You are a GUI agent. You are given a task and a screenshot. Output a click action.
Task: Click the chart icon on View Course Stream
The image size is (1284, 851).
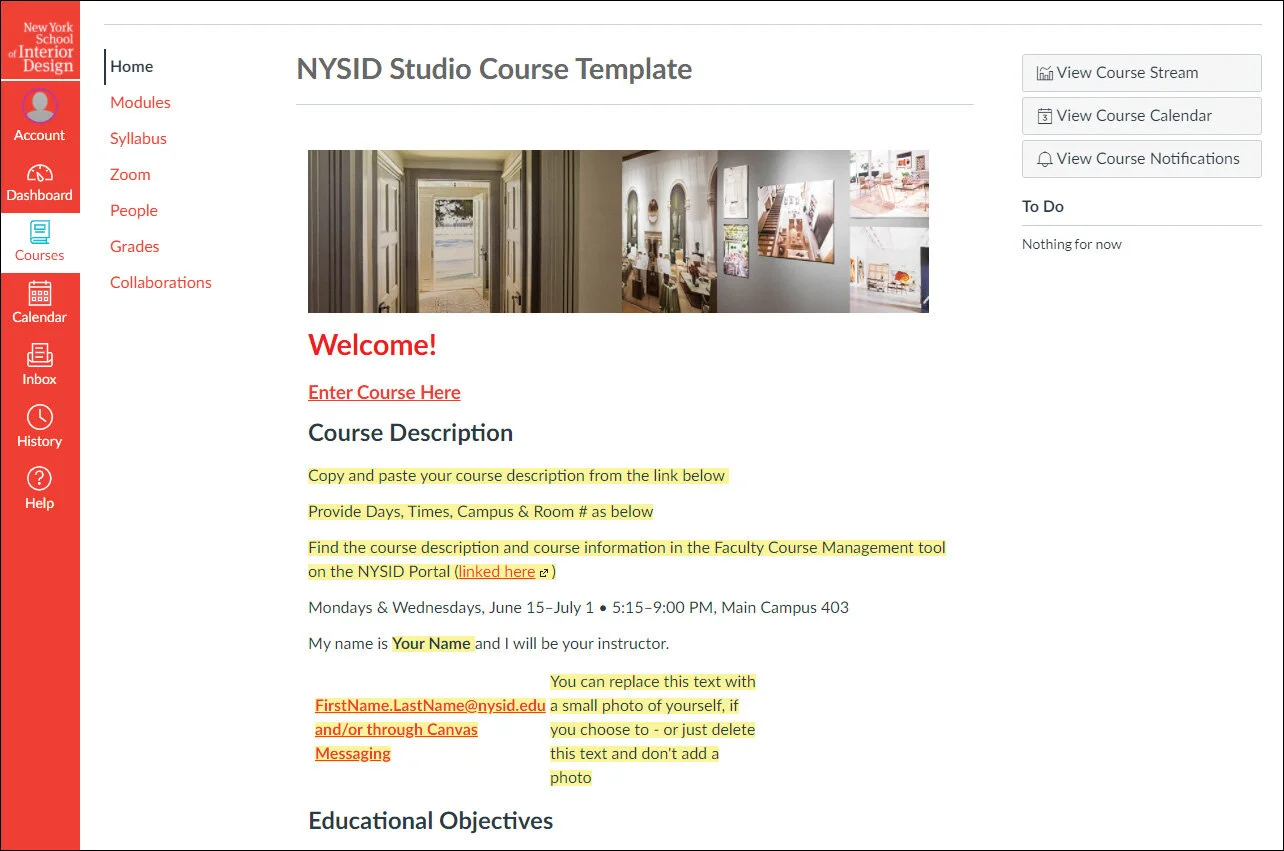coord(1045,72)
